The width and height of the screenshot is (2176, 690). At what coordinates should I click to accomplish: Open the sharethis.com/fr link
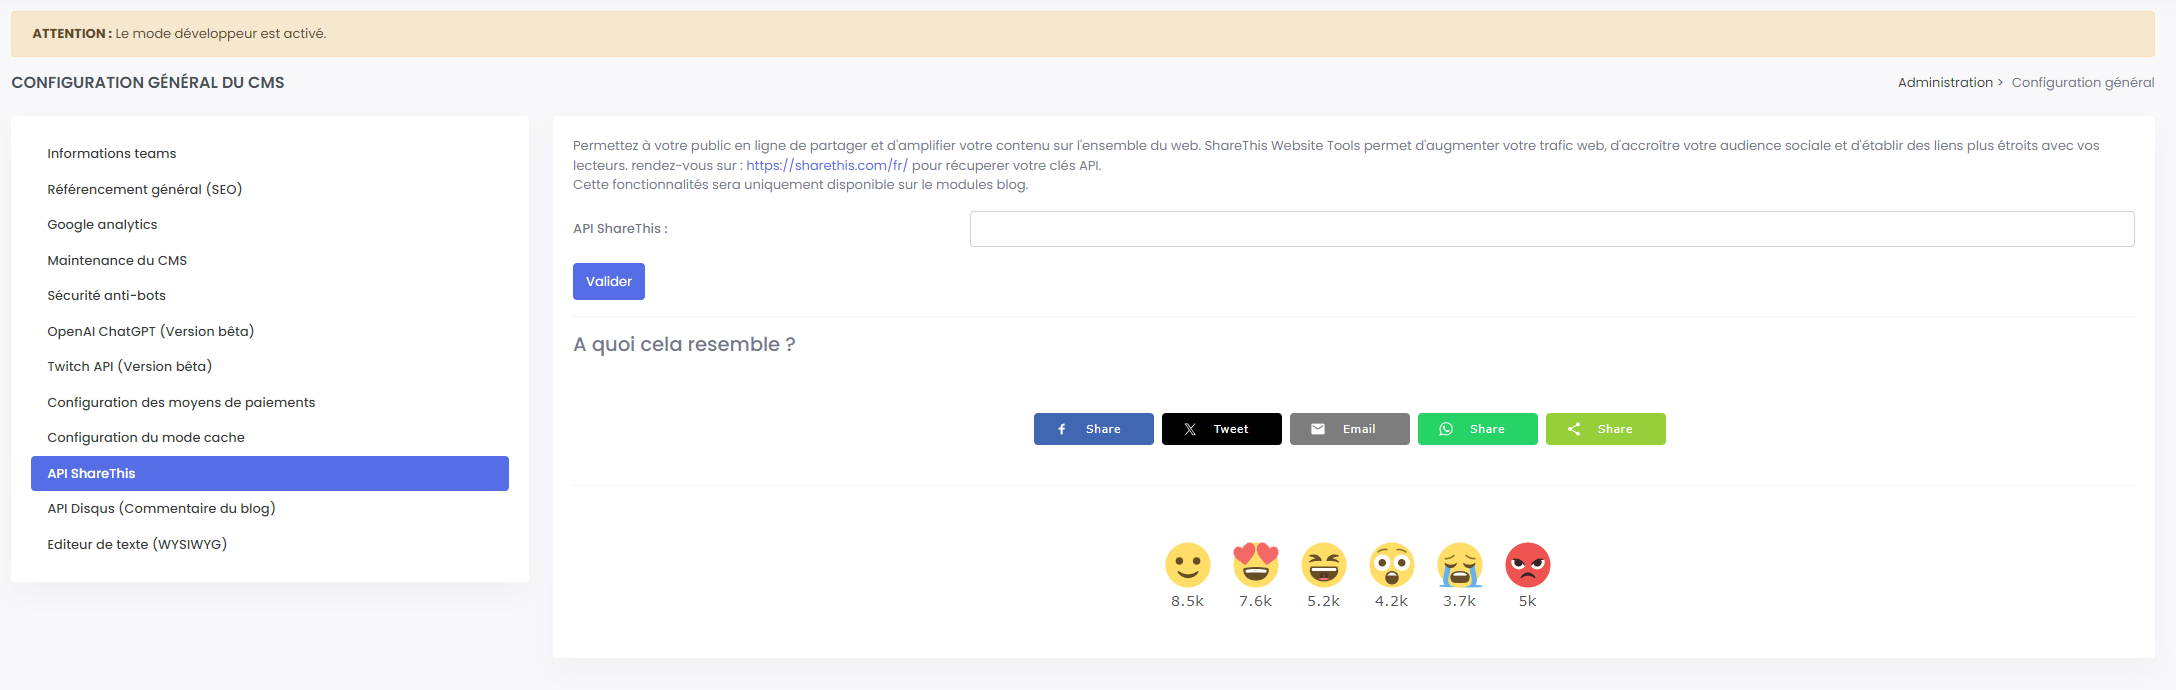[x=826, y=166]
